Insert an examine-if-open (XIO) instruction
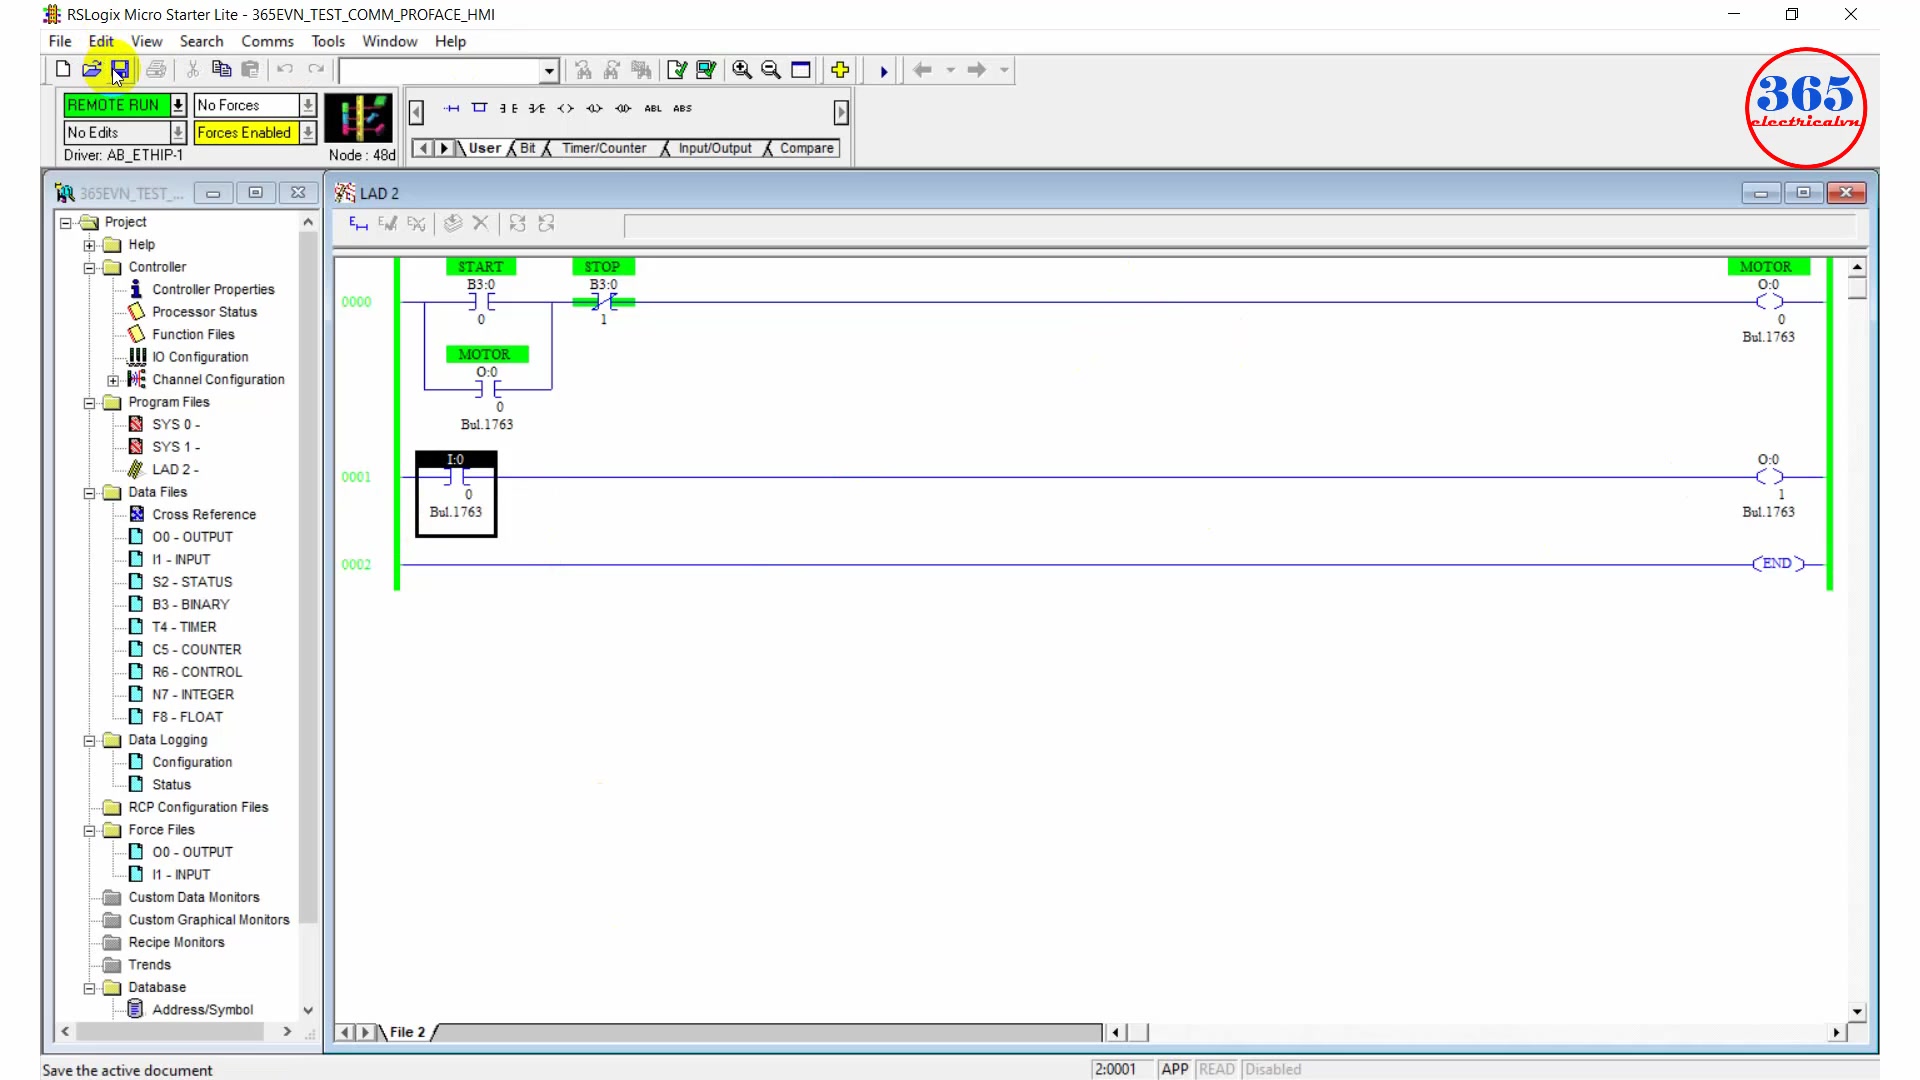The height and width of the screenshot is (1080, 1920). [x=537, y=108]
